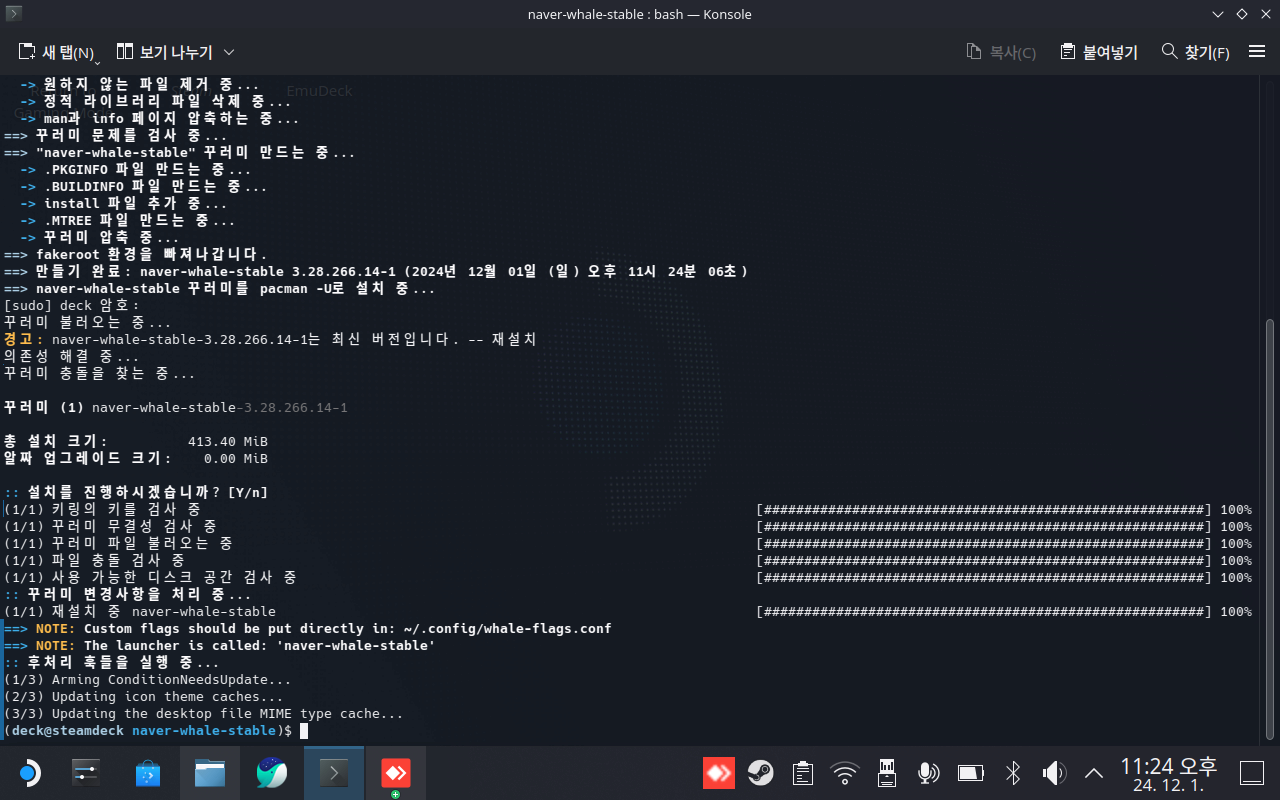Click the '(3/3) Updating the desktop file MIME type cache...' line
1280x800 pixels.
pyautogui.click(x=203, y=714)
